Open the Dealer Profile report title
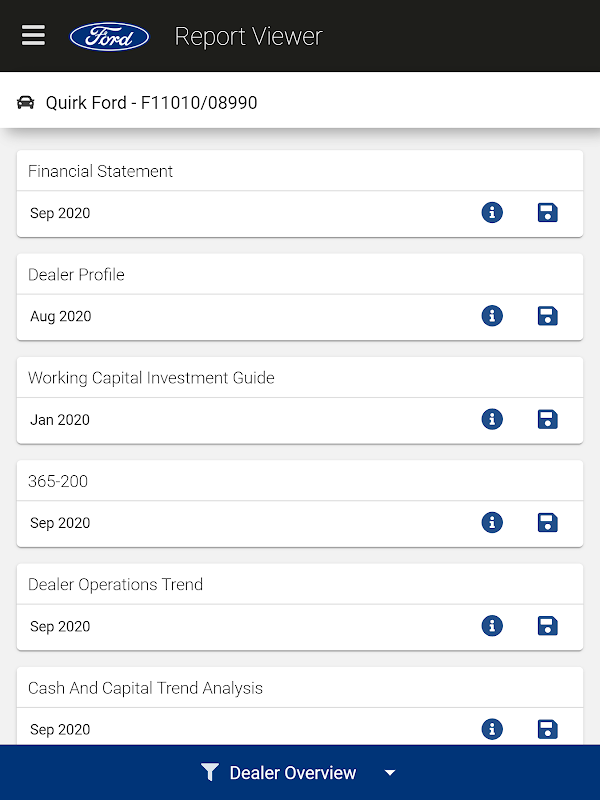600x800 pixels. (77, 274)
